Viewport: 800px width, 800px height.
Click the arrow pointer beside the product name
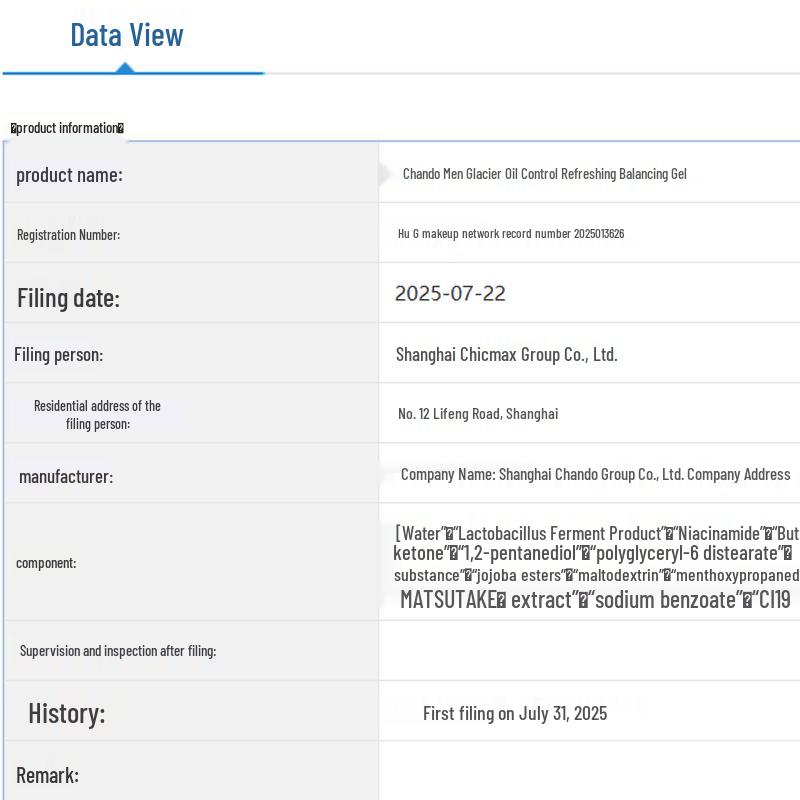pyautogui.click(x=385, y=174)
